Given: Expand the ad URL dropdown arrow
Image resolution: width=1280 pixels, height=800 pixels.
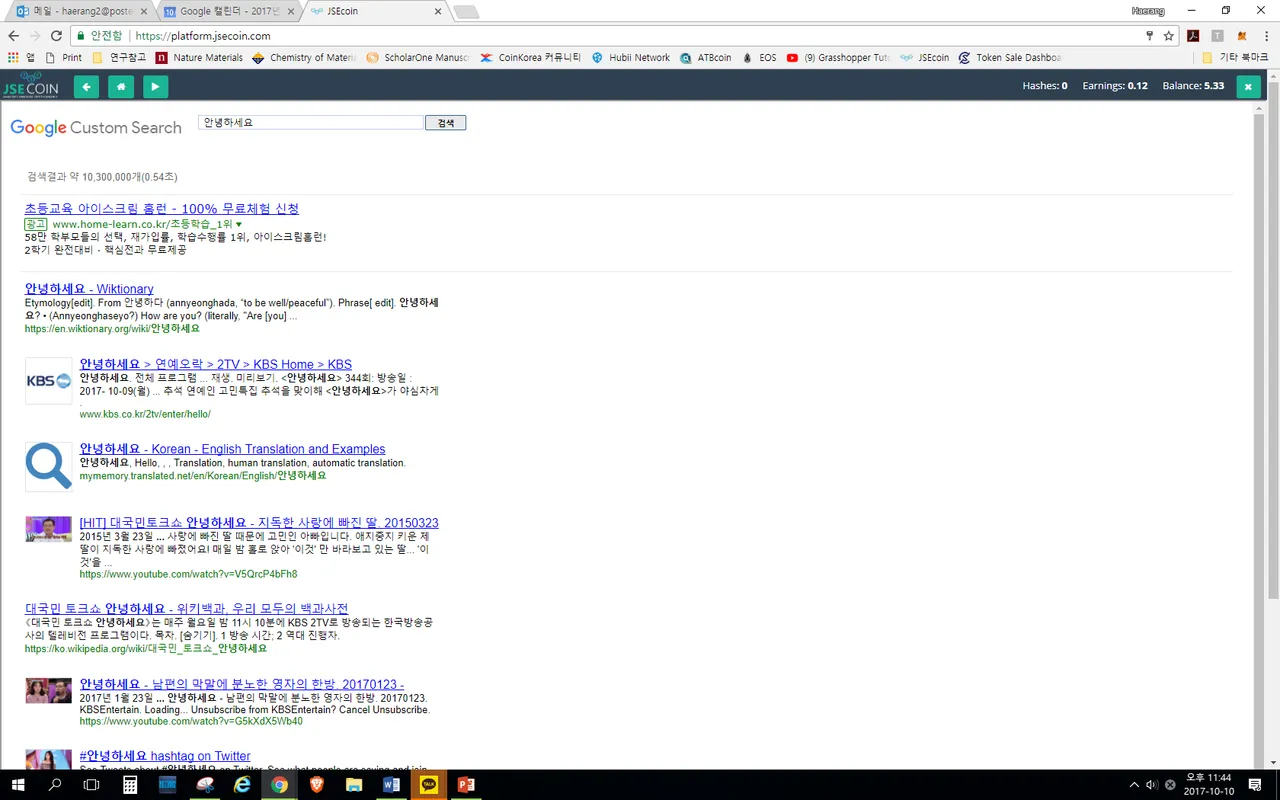Looking at the screenshot, I should point(239,224).
